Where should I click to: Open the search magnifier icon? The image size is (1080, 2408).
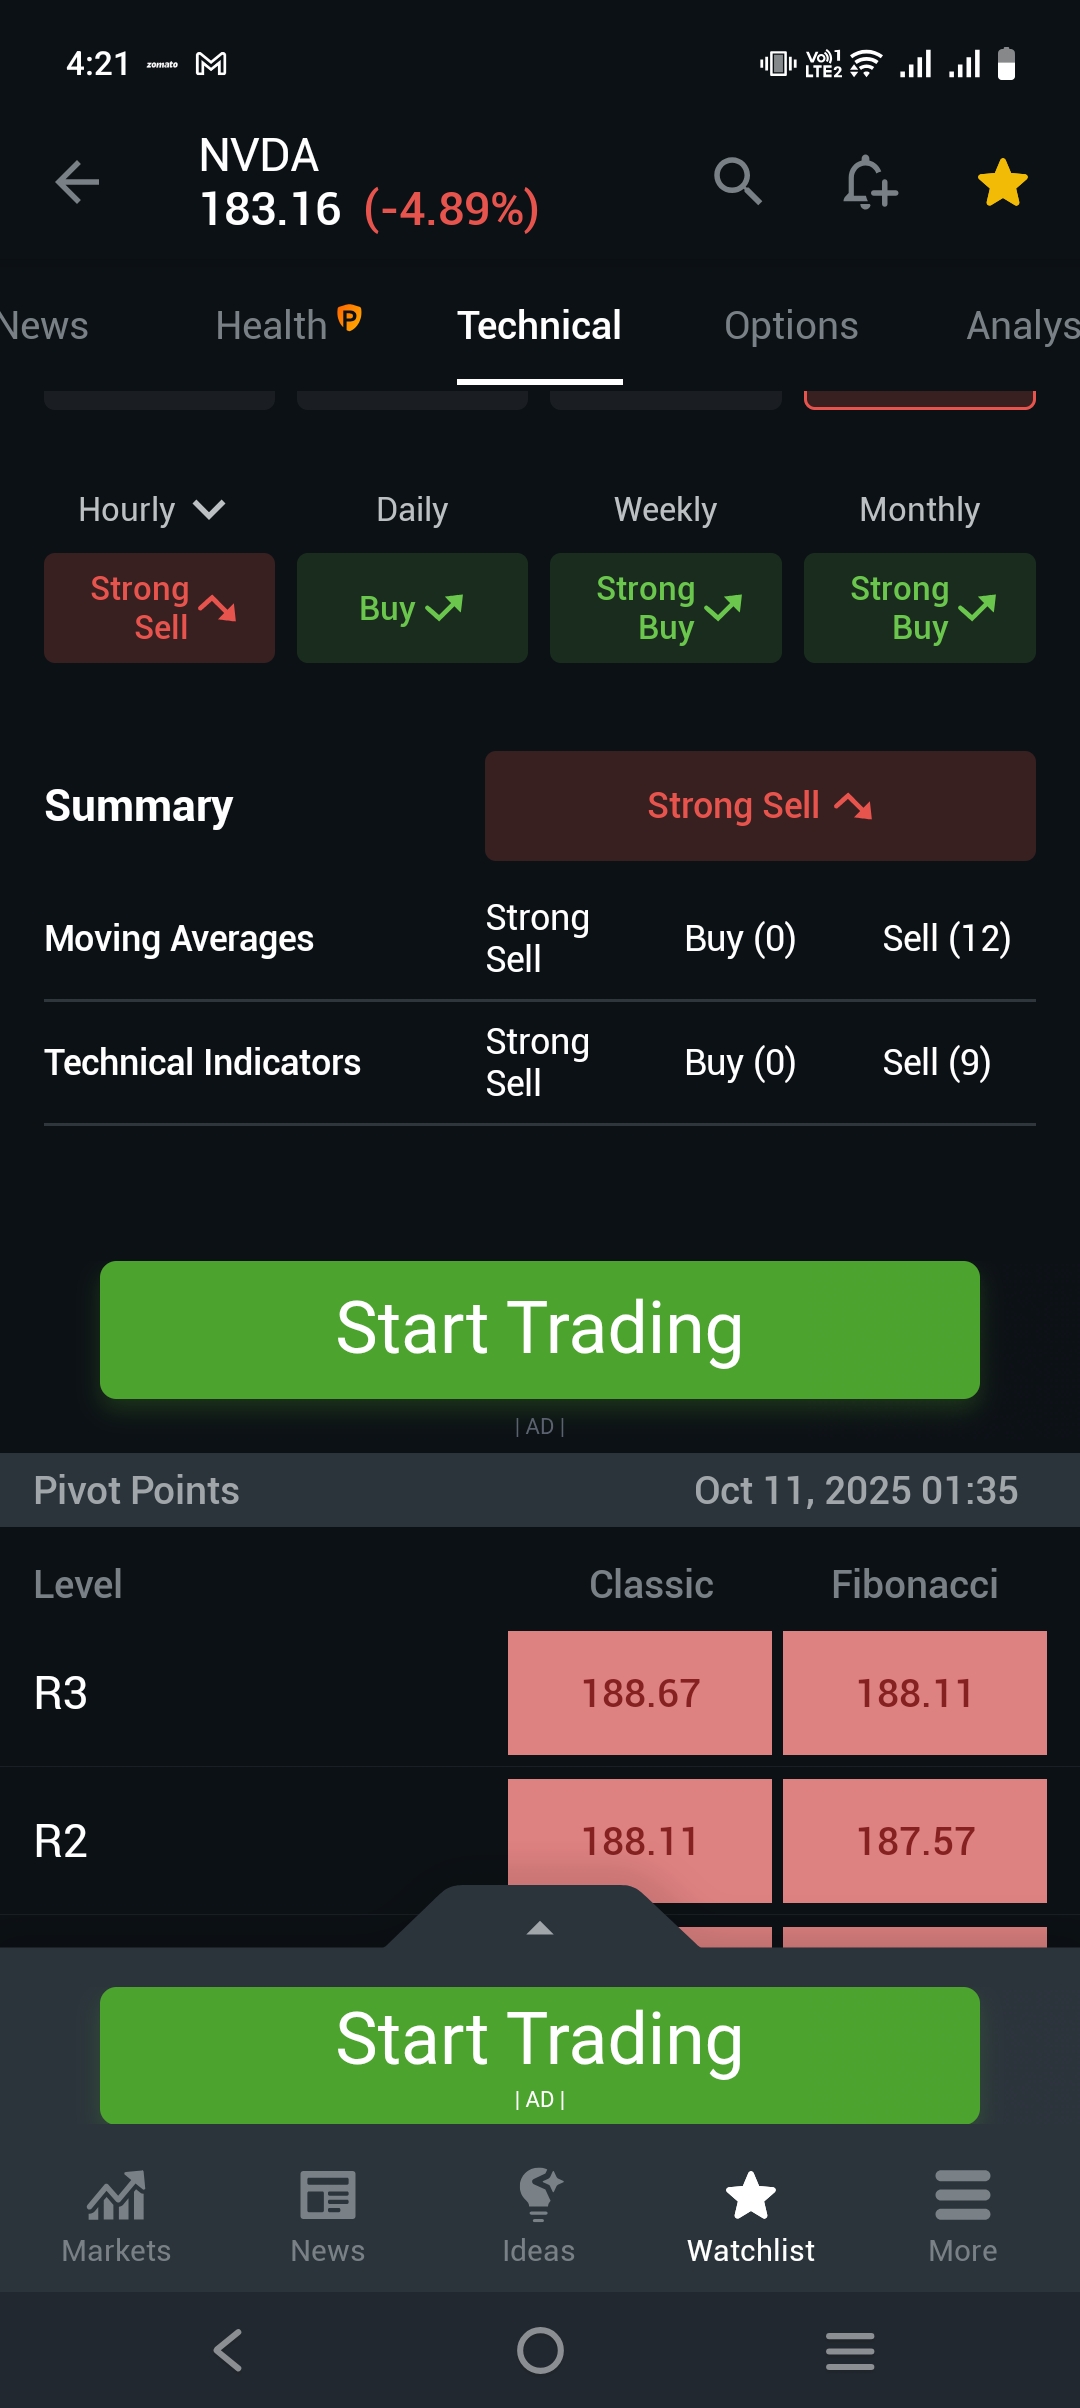(x=738, y=181)
